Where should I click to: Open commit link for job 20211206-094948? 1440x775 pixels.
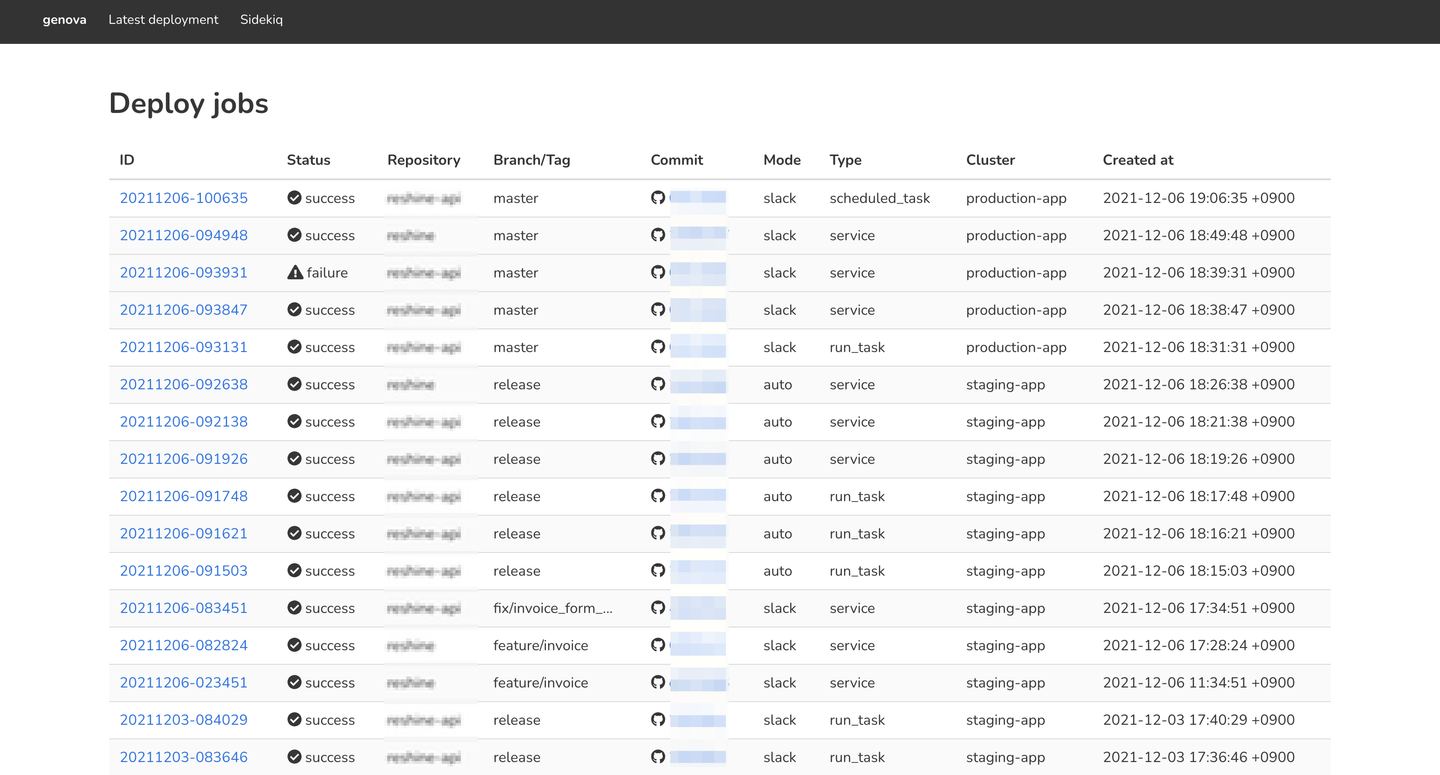698,235
